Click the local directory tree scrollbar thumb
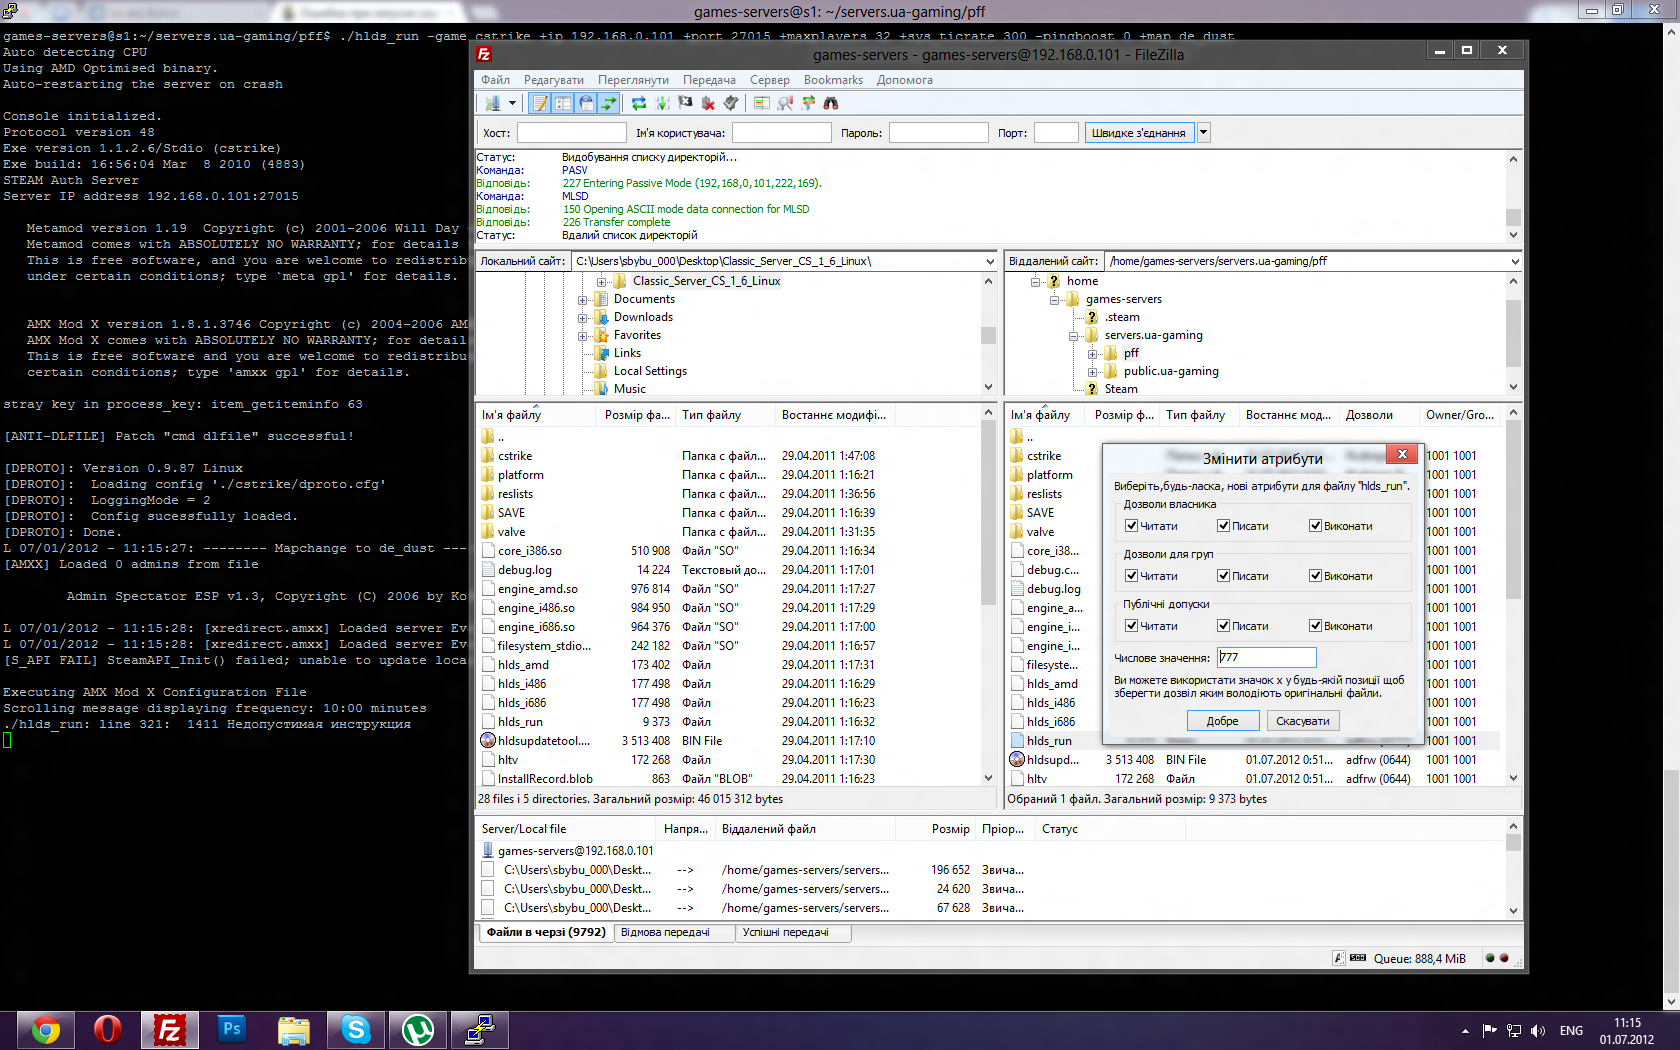 click(x=989, y=335)
